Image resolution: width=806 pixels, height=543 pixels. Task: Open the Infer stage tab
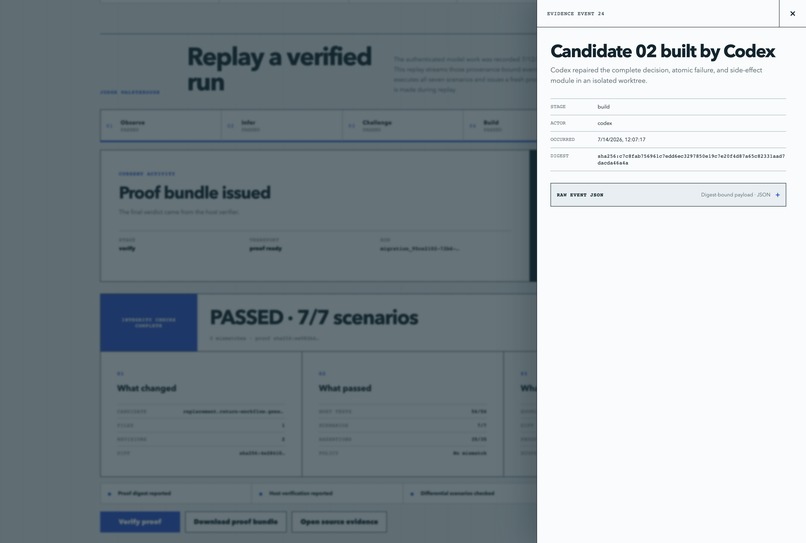[282, 125]
